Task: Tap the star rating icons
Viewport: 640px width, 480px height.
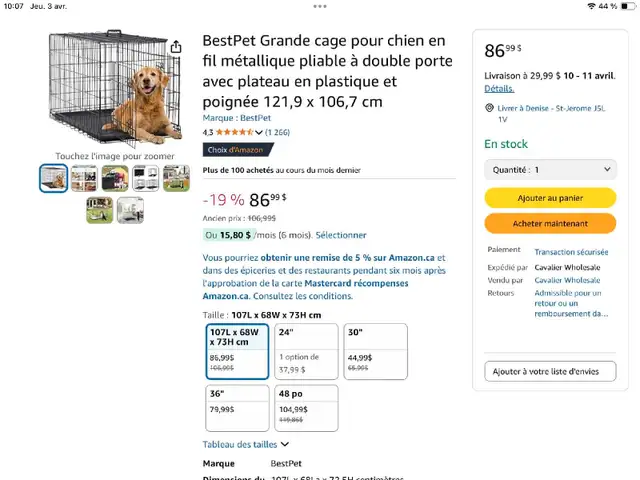Action: [234, 132]
